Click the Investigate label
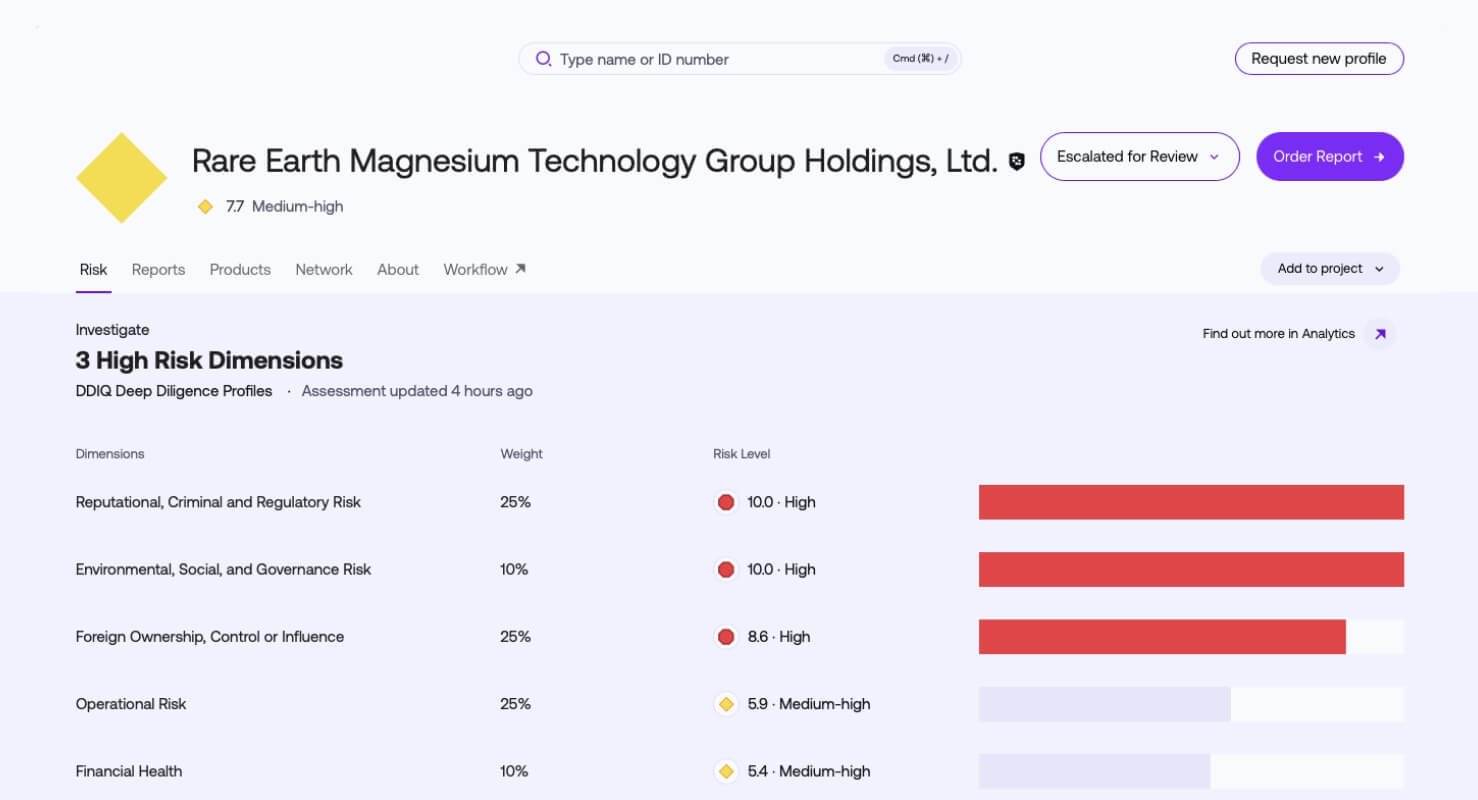 click(x=112, y=330)
